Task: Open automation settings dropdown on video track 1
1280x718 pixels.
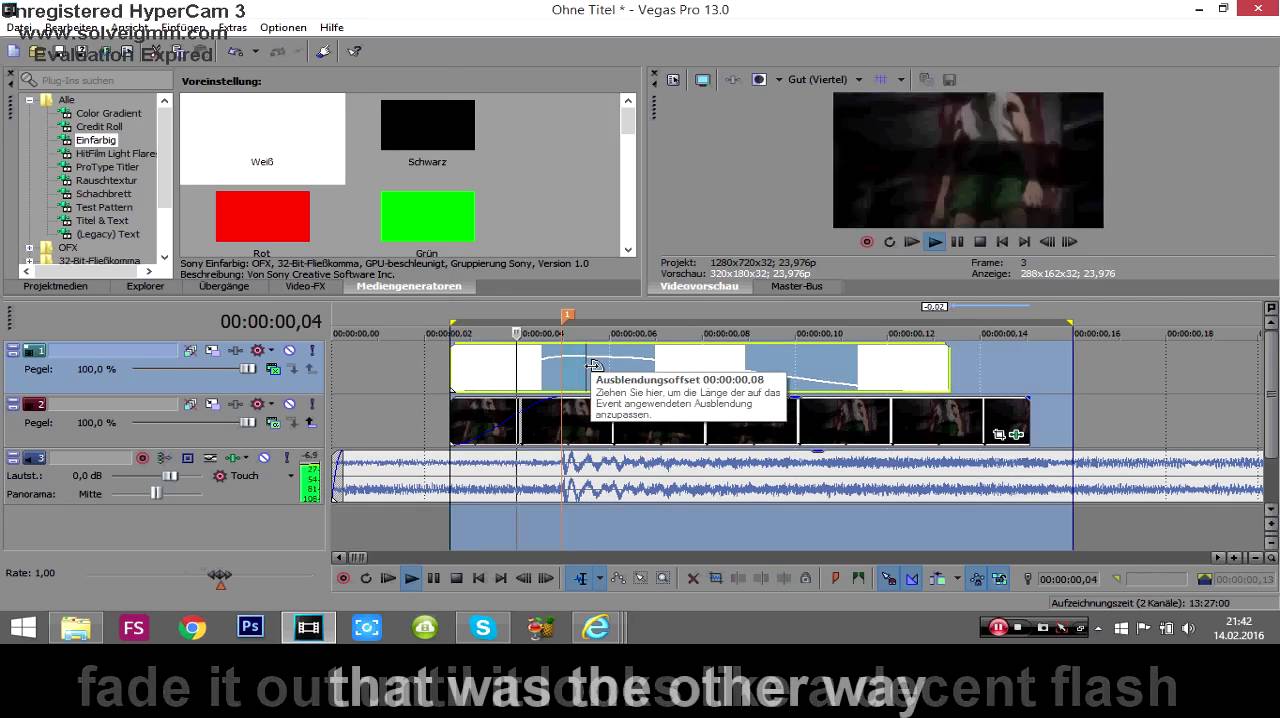Action: [271, 350]
